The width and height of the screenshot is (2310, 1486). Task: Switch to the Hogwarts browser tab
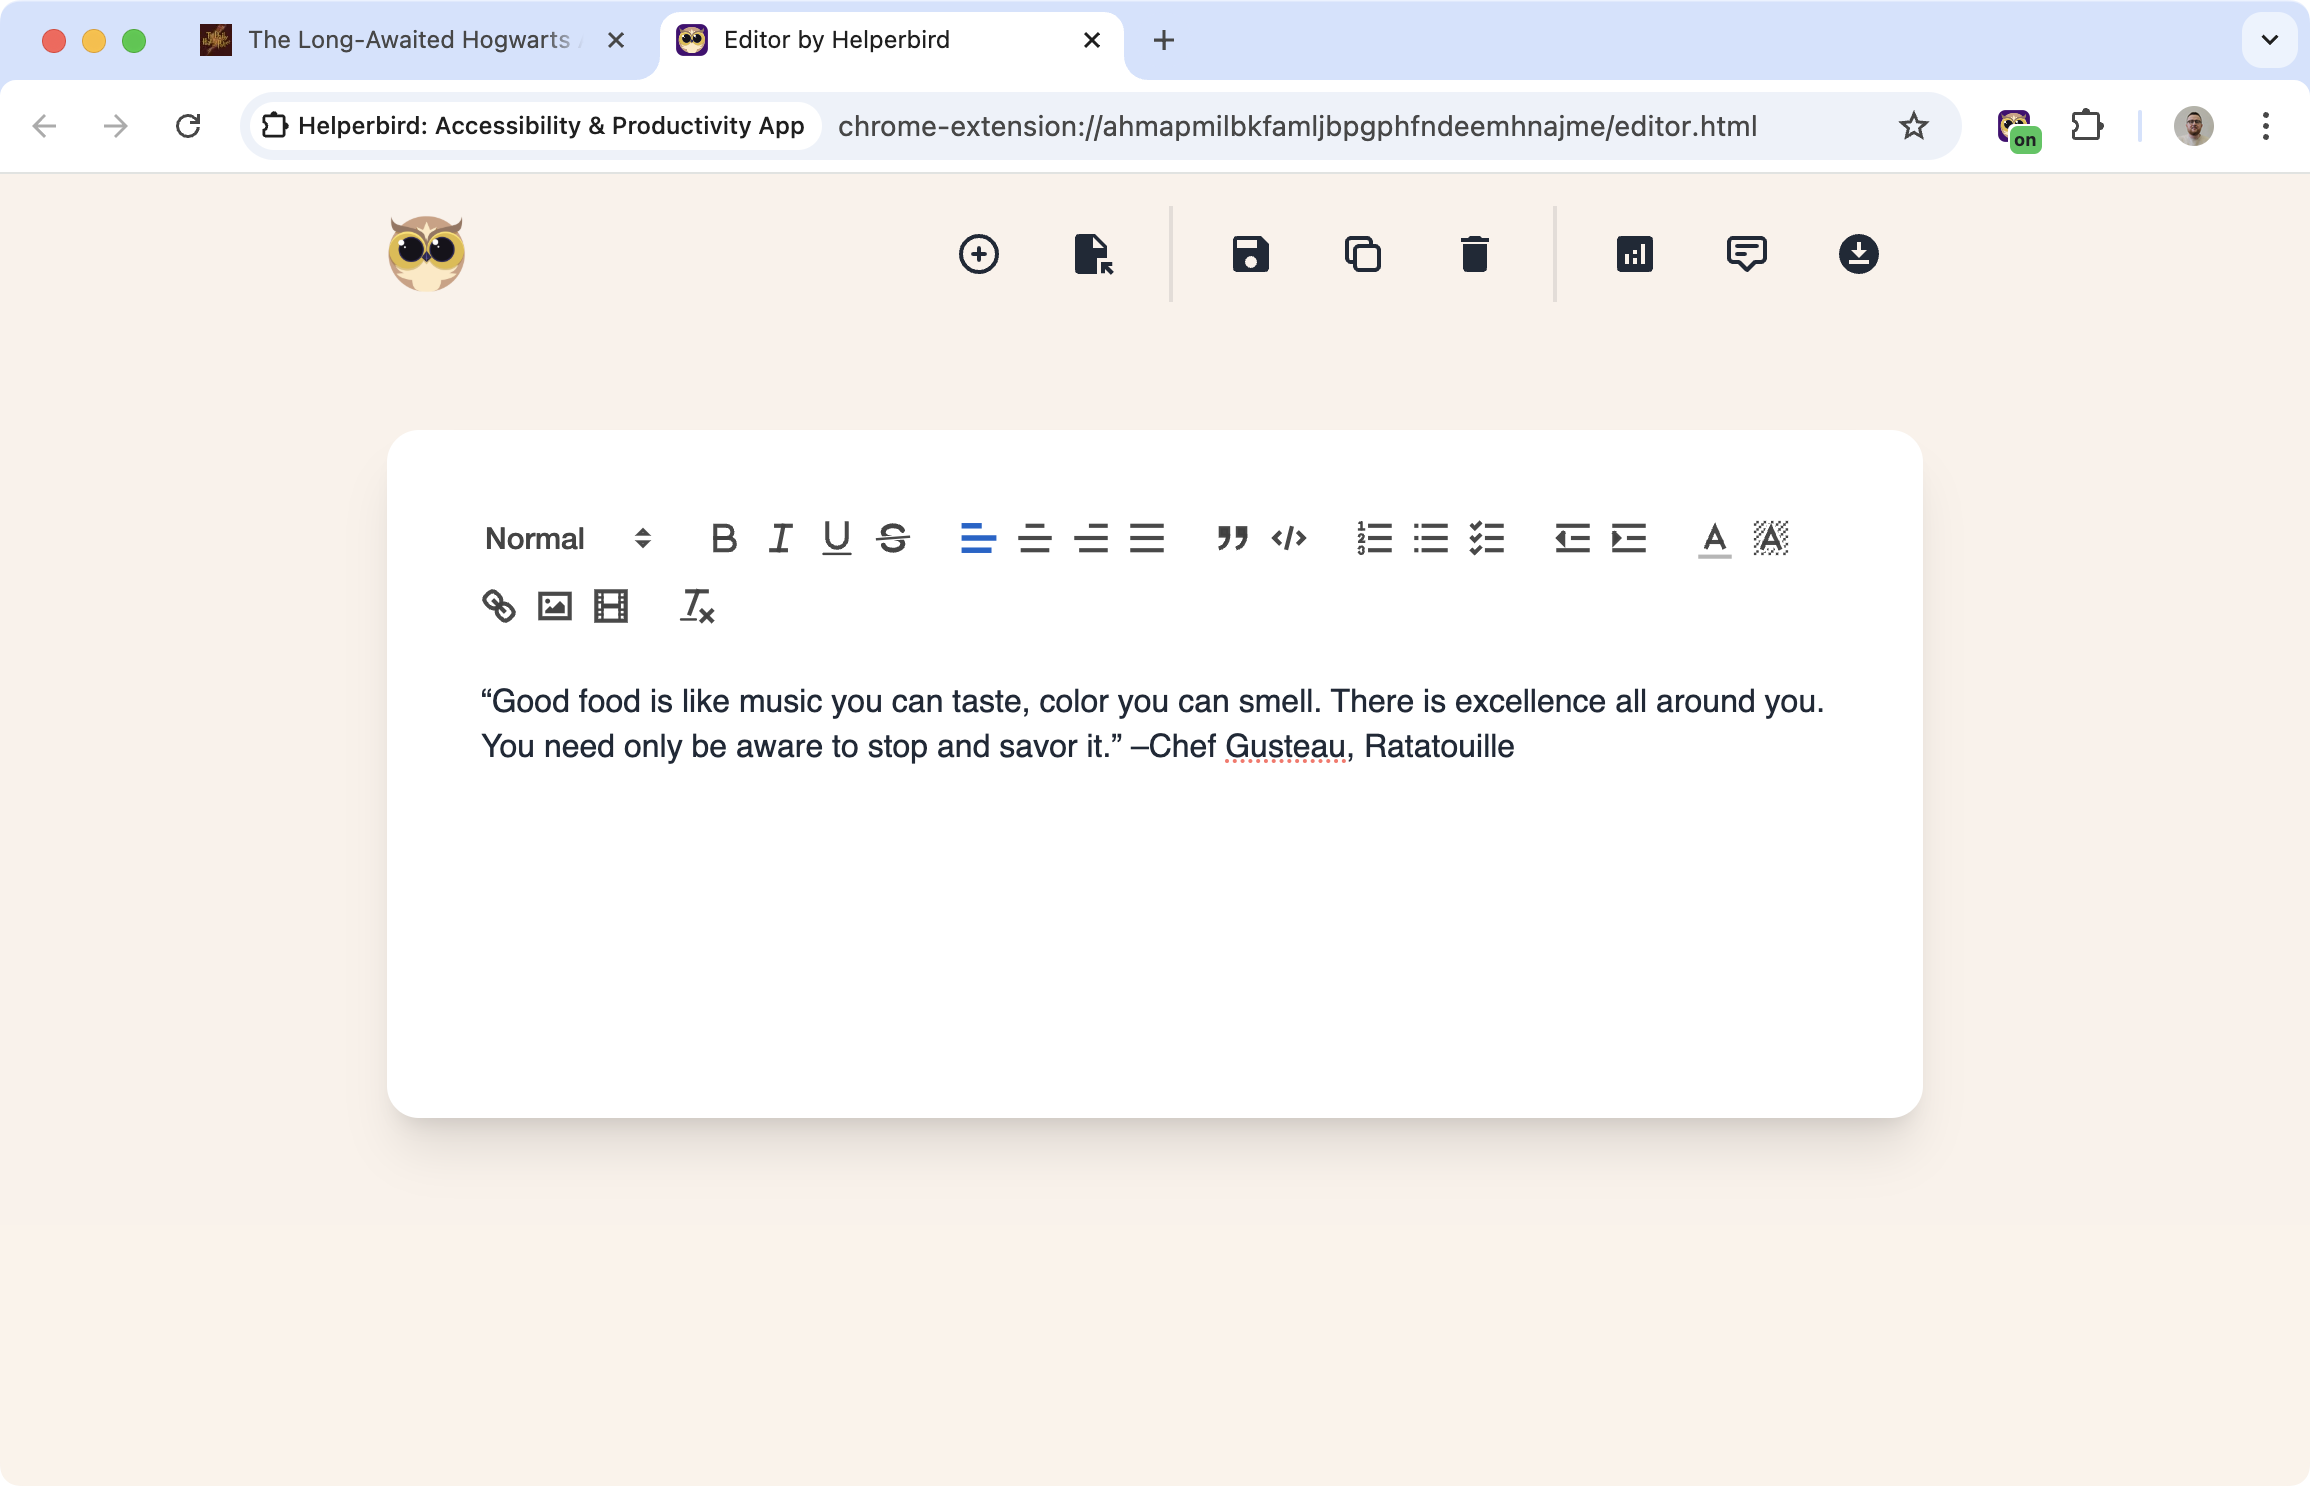coord(400,40)
